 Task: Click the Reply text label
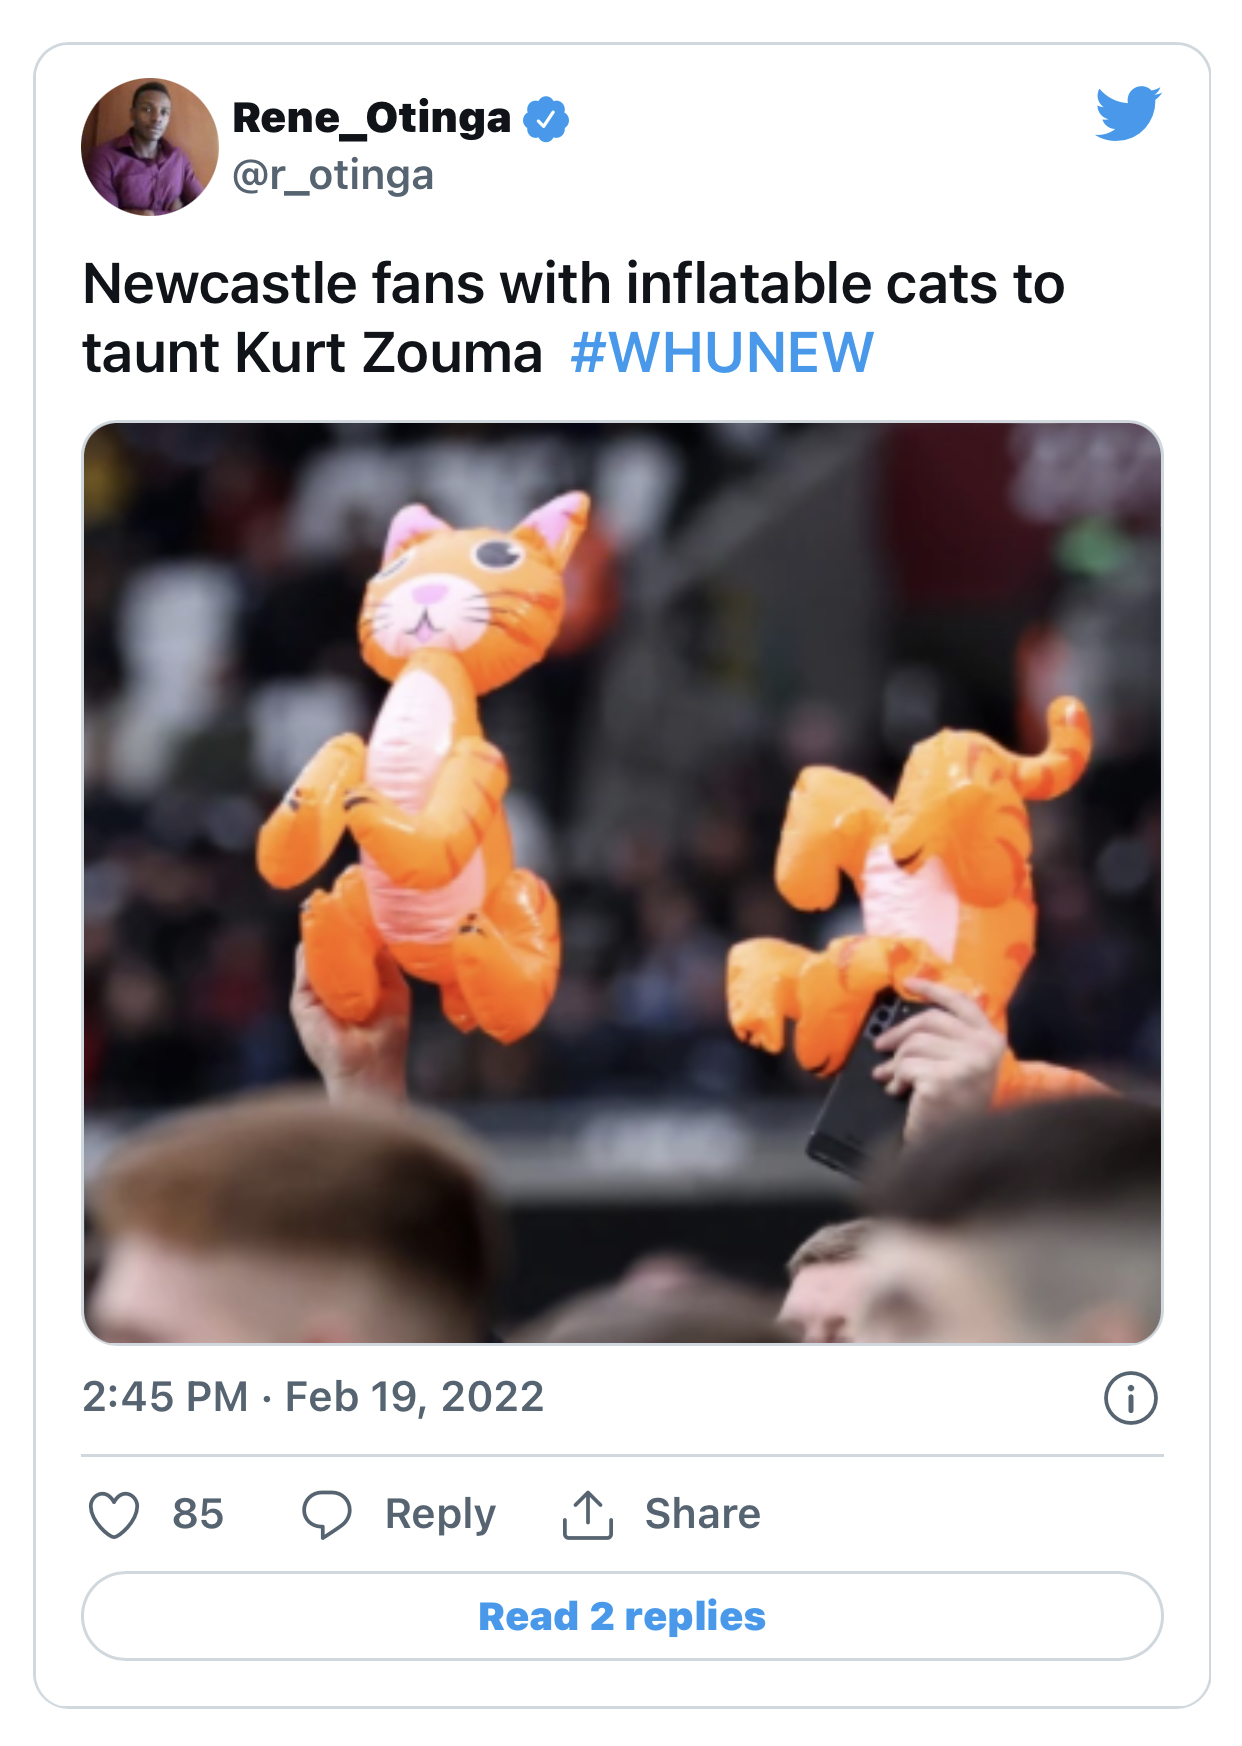(x=440, y=1514)
